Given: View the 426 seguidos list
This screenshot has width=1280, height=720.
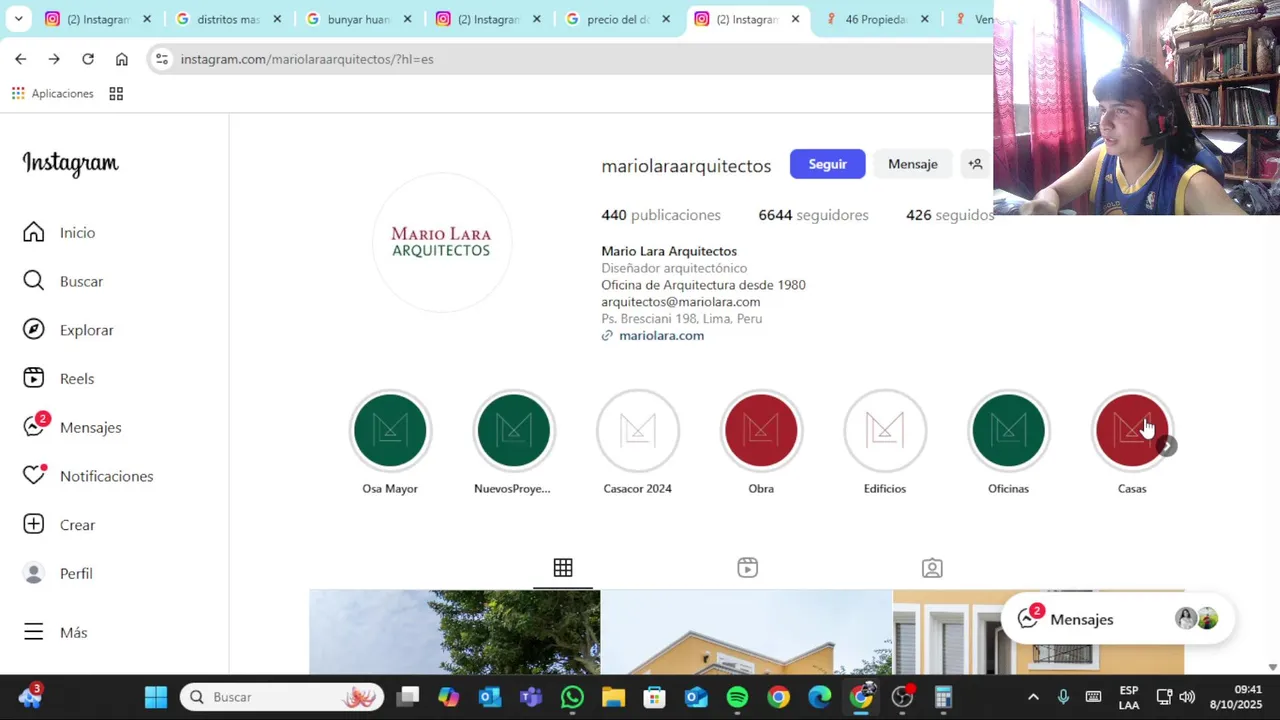Looking at the screenshot, I should 949,215.
